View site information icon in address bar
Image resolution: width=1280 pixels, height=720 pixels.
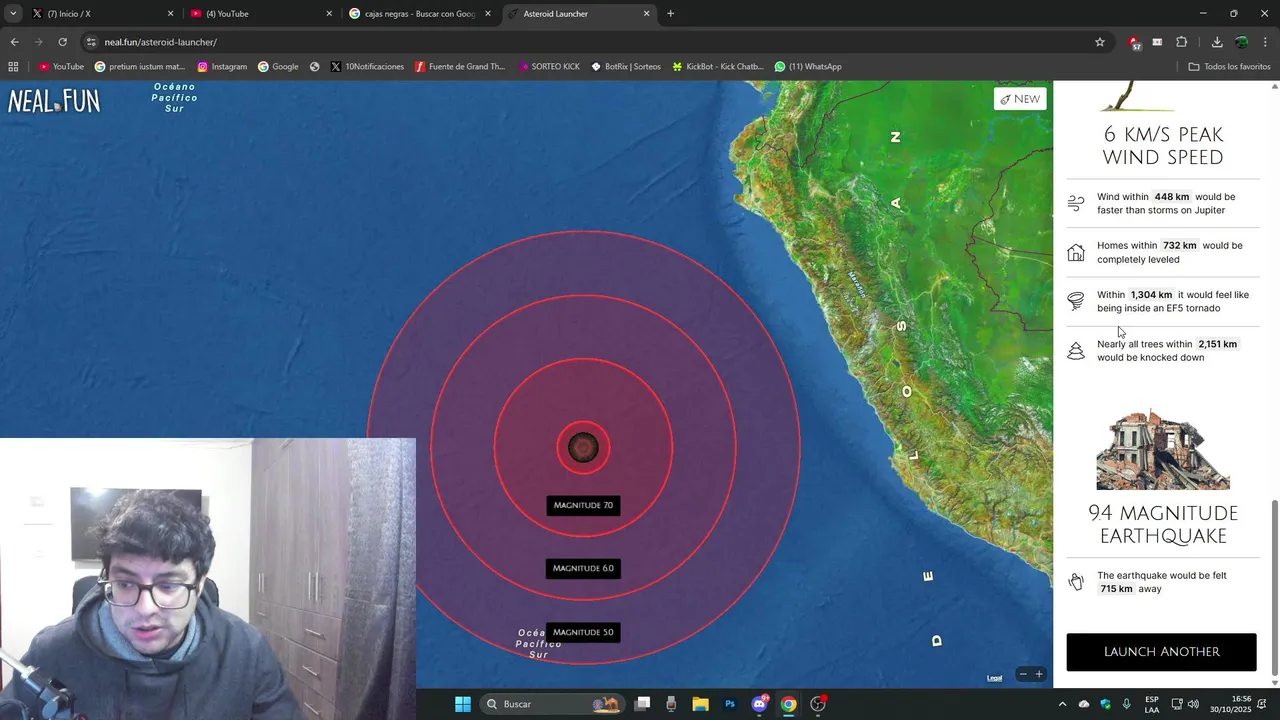pyautogui.click(x=91, y=42)
